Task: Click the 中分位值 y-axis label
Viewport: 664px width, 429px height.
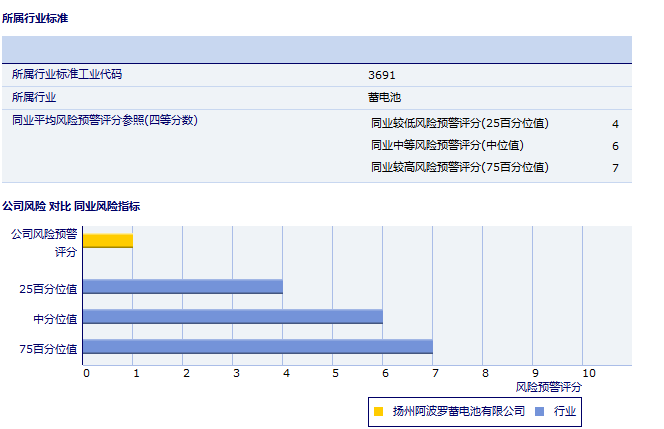Action: 56,318
